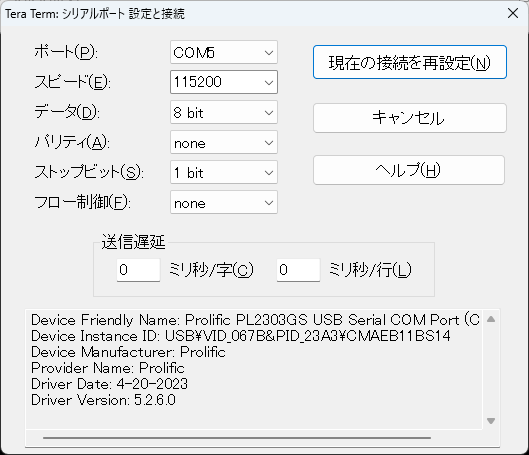This screenshot has height=455, width=529.
Task: Focus the ミリ秒/行 delay input field
Action: click(x=298, y=270)
